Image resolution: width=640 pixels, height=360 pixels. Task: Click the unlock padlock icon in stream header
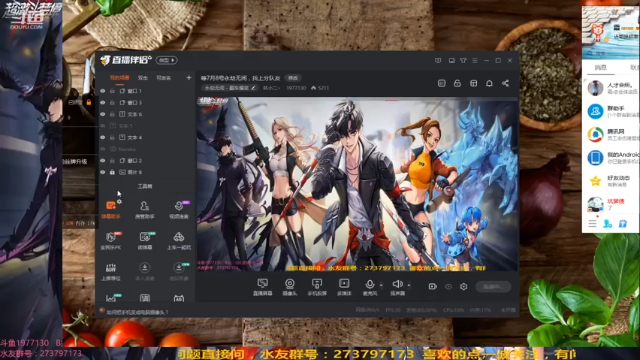(457, 83)
